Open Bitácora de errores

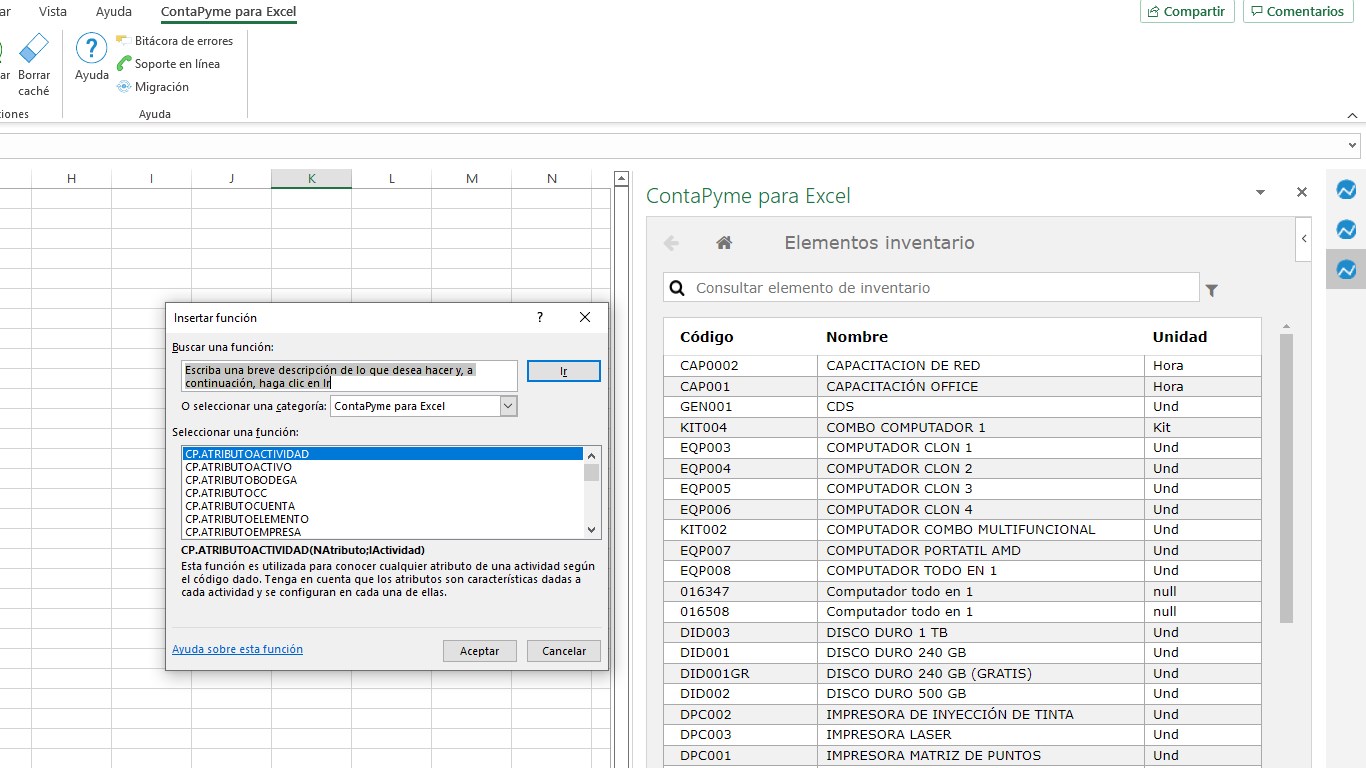click(x=175, y=41)
